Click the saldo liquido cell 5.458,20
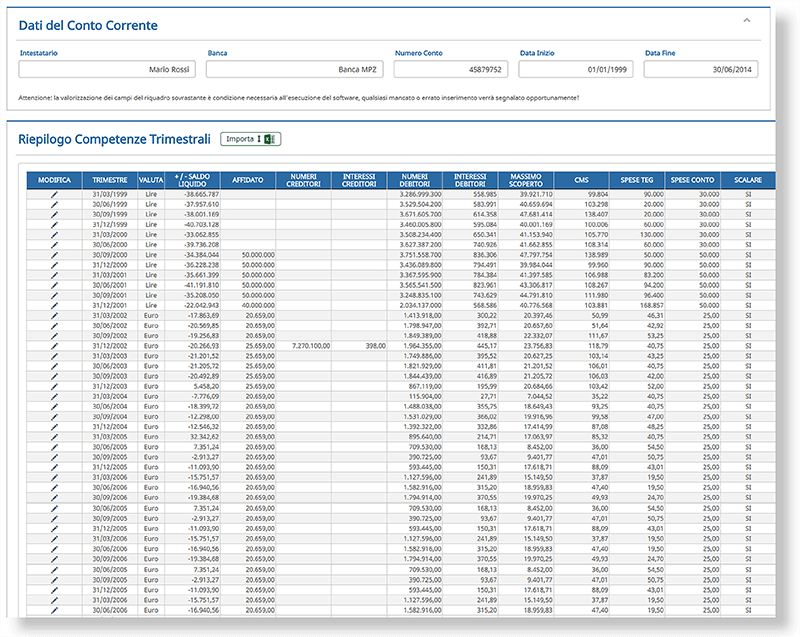The height and width of the screenshot is (637, 800). 206,387
